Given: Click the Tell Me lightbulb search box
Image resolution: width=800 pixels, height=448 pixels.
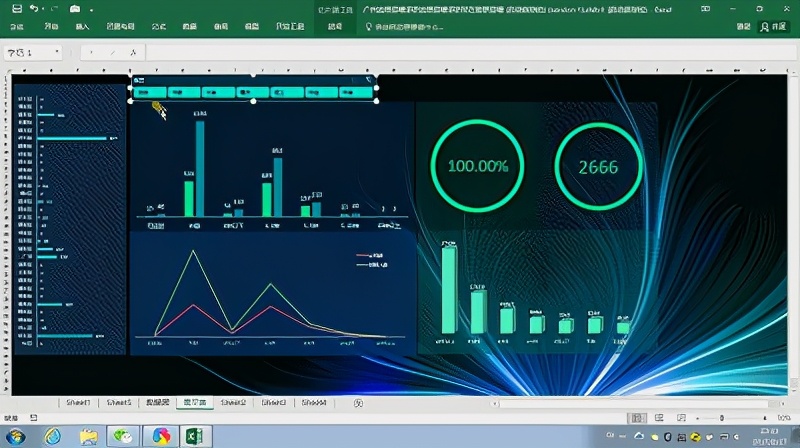Looking at the screenshot, I should click(404, 27).
